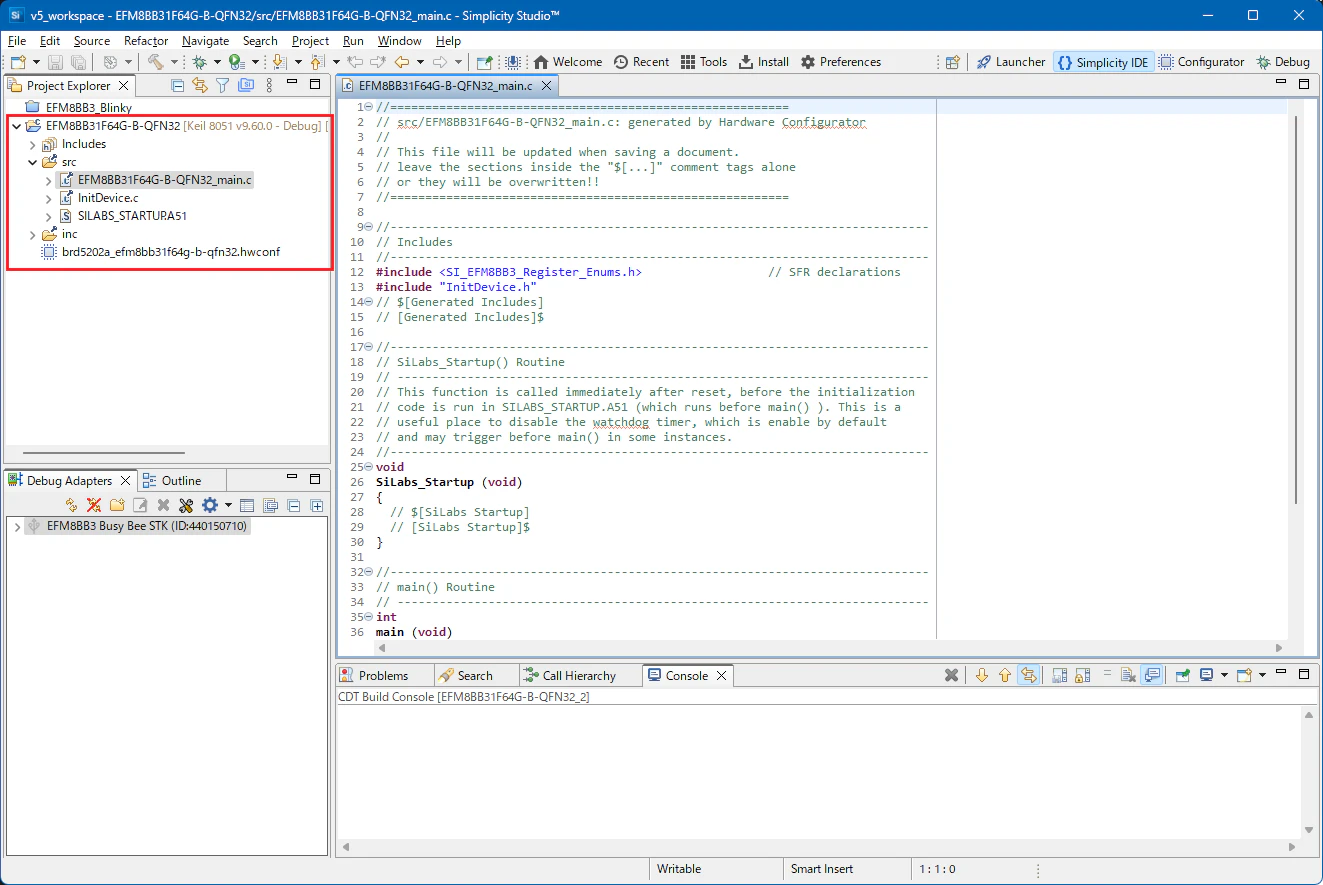Image resolution: width=1323 pixels, height=885 pixels.
Task: Click the Build hammer icon in toolbar
Action: click(x=155, y=62)
